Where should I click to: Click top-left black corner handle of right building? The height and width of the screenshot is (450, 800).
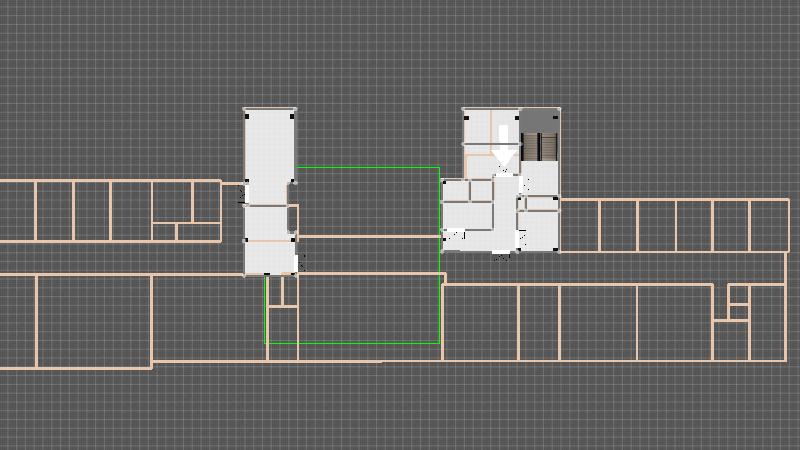tap(467, 117)
